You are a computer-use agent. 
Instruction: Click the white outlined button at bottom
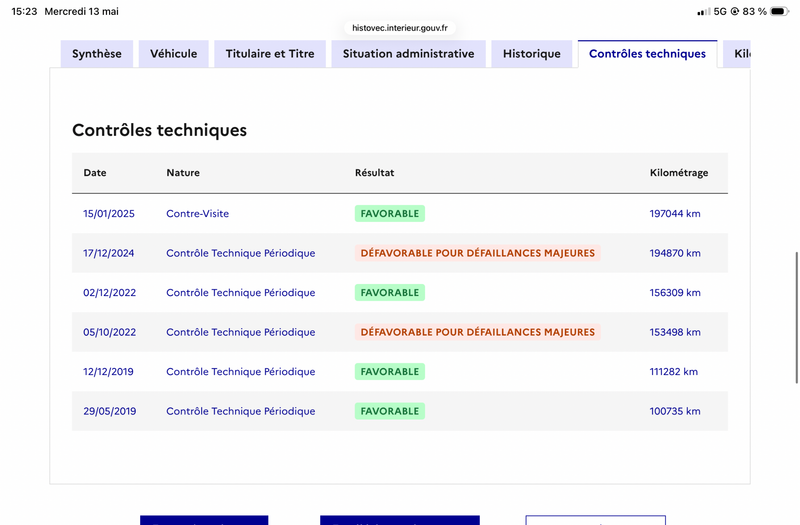pos(595,520)
